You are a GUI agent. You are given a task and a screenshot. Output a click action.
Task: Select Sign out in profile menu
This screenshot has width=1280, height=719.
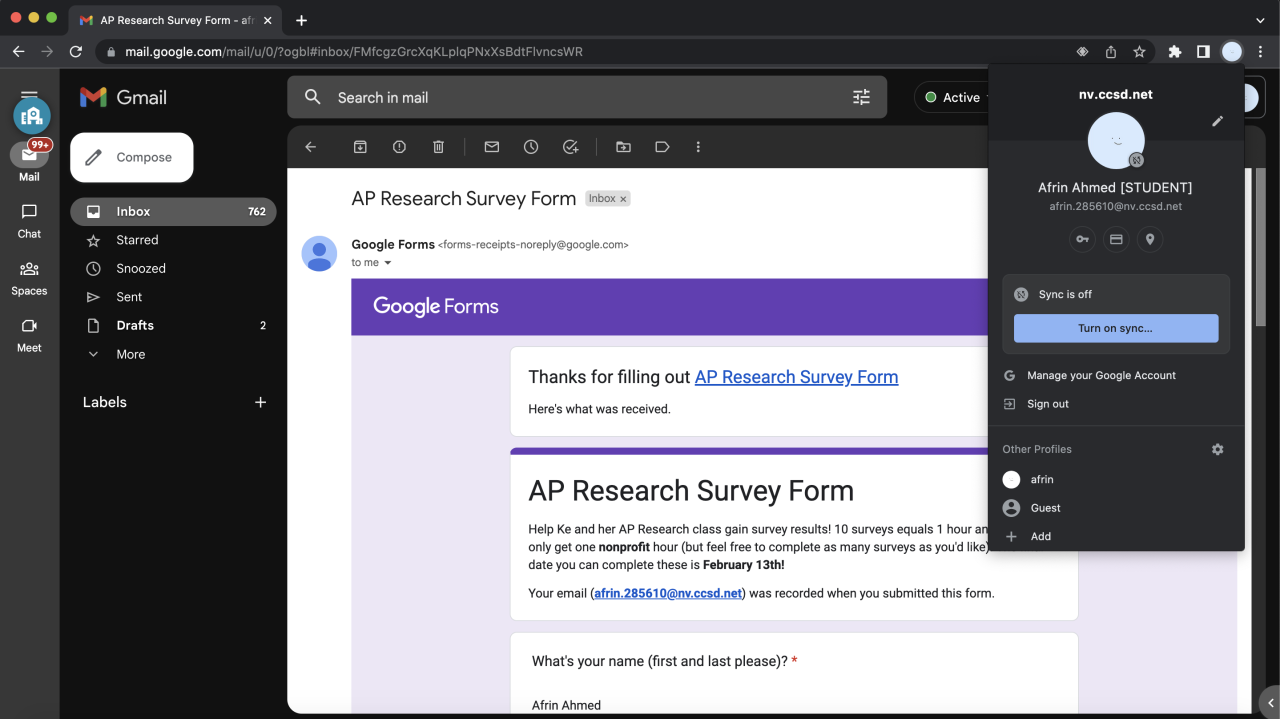coord(1116,404)
